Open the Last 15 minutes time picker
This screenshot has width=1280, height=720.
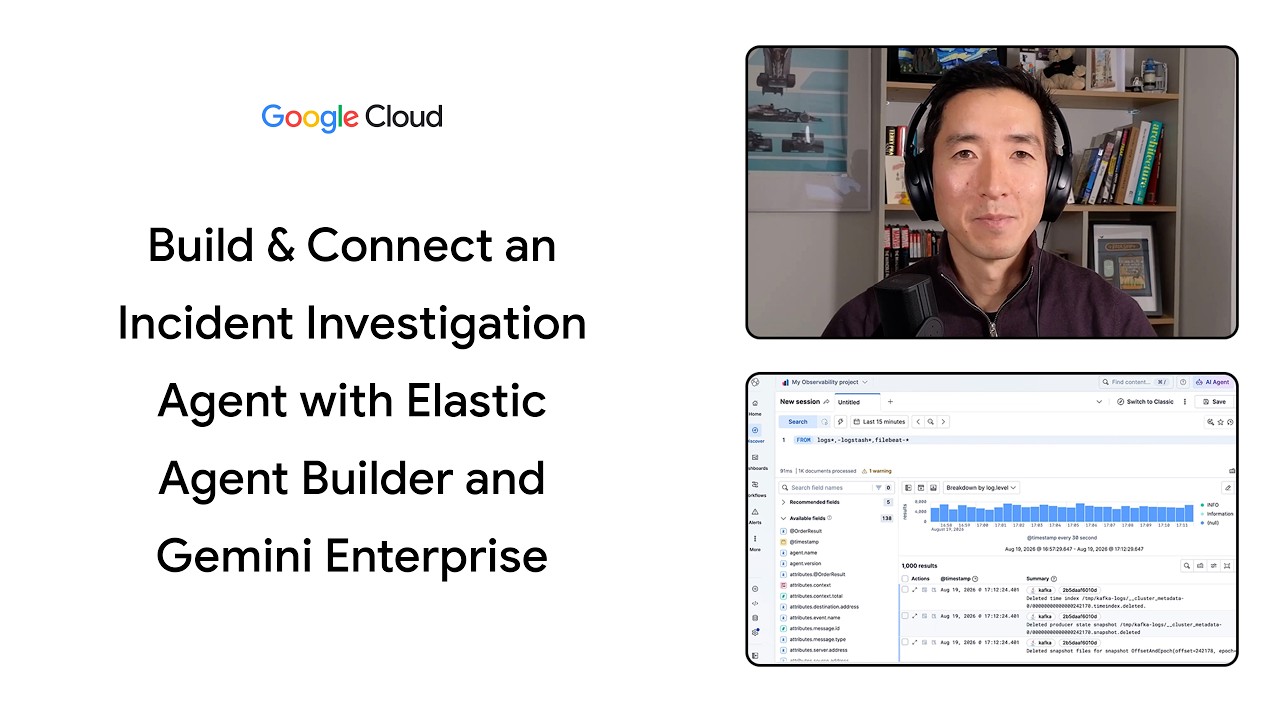coord(880,422)
